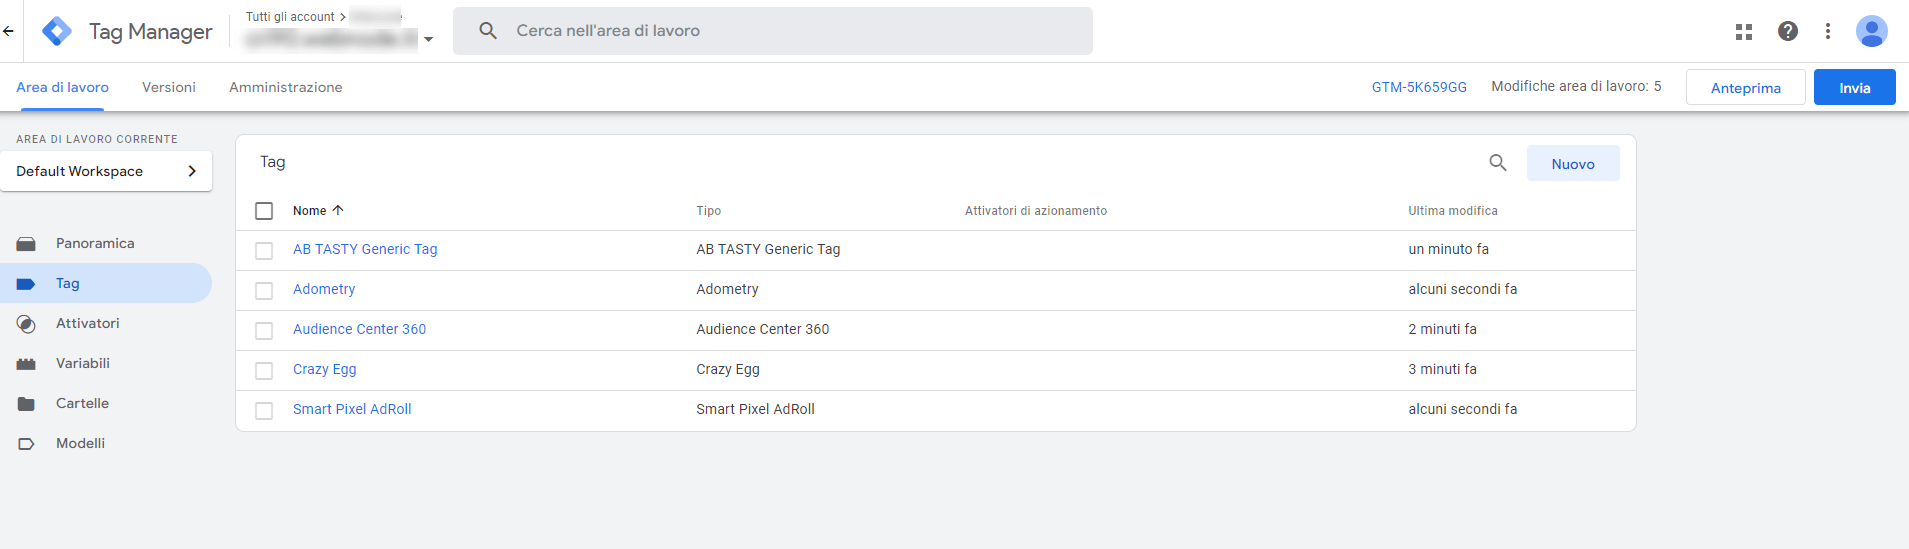Screen dimensions: 1909x549
Task: Check the Adometry row checkbox
Action: click(264, 291)
